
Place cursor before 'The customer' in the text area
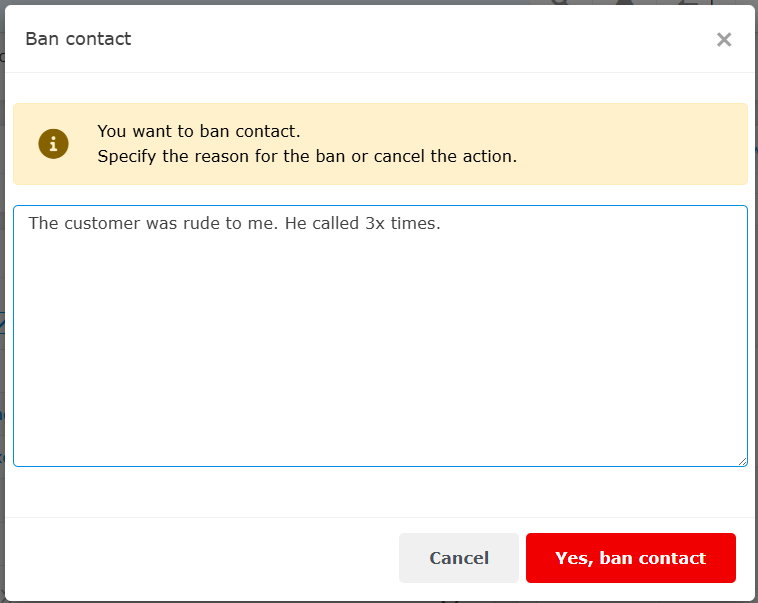[28, 223]
